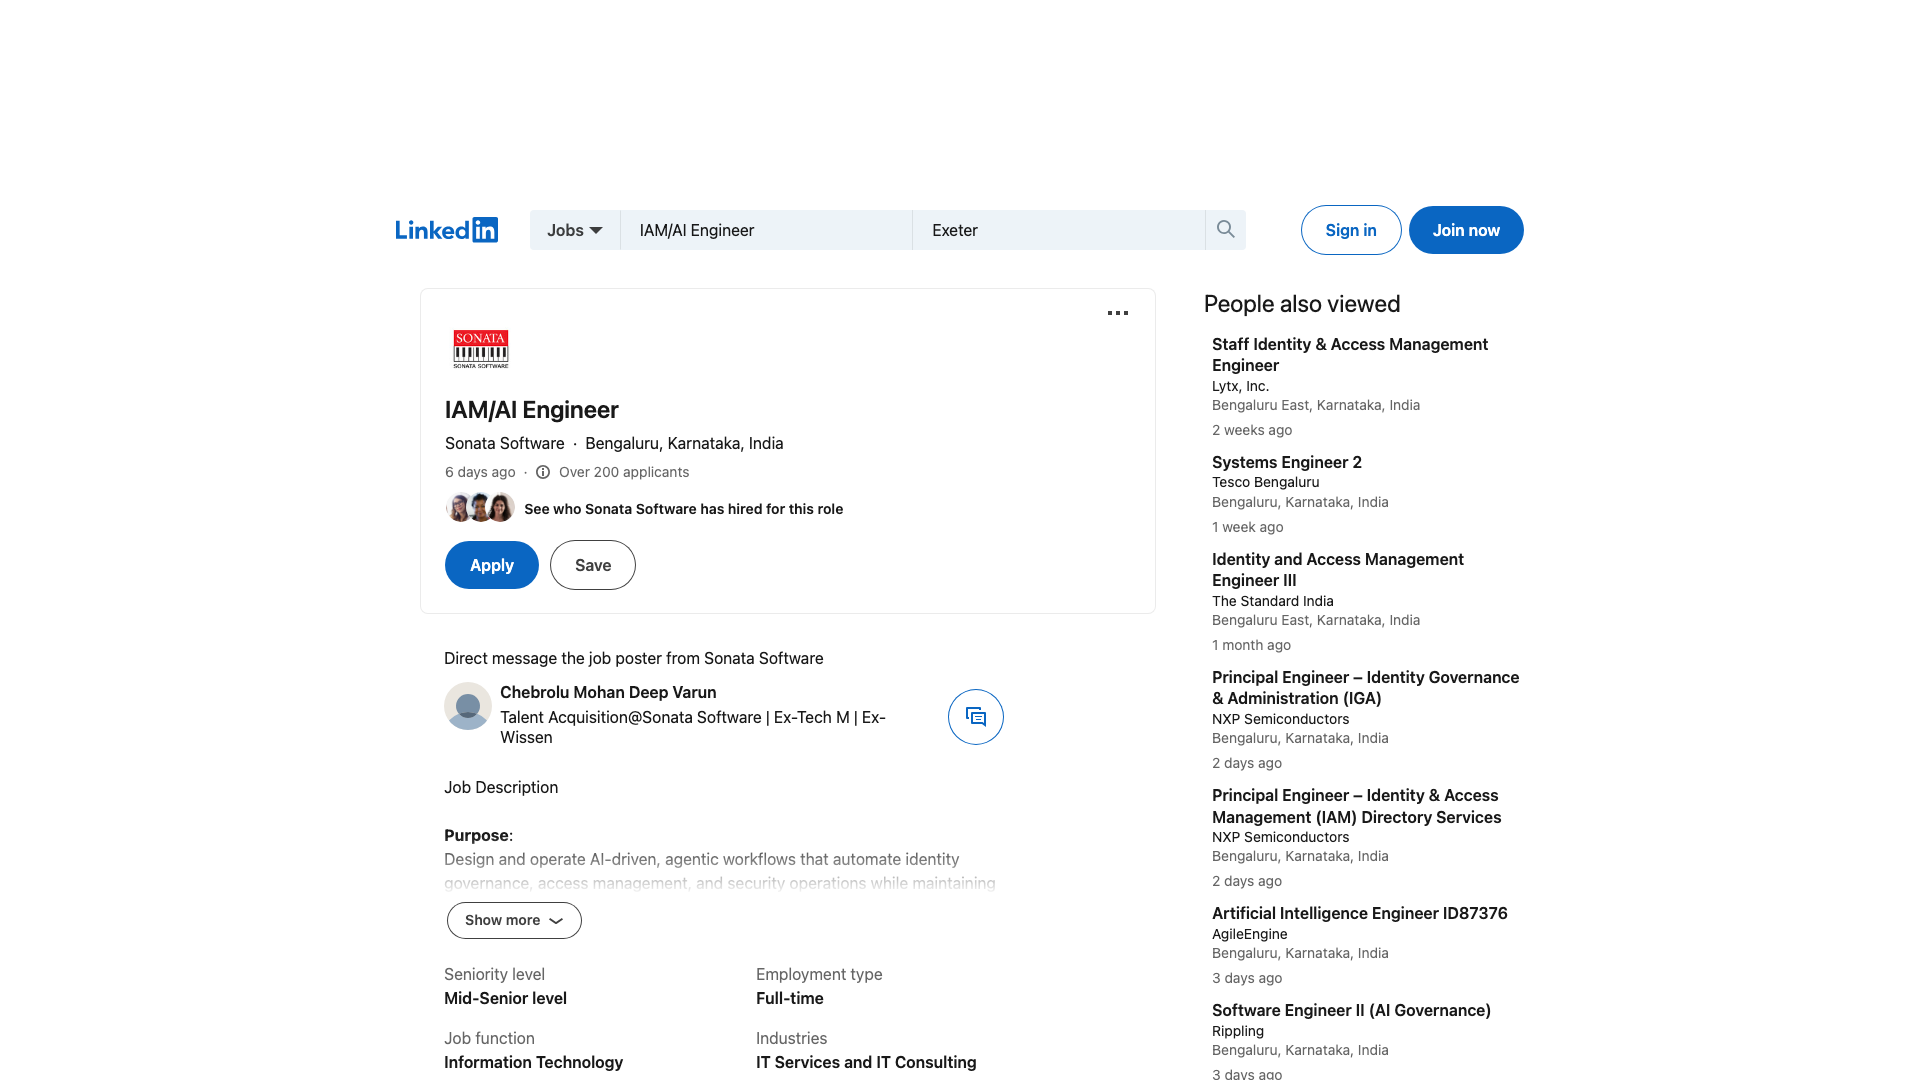Open See who Sonata Software has hired link
This screenshot has height=1080, width=1920.
[x=684, y=509]
